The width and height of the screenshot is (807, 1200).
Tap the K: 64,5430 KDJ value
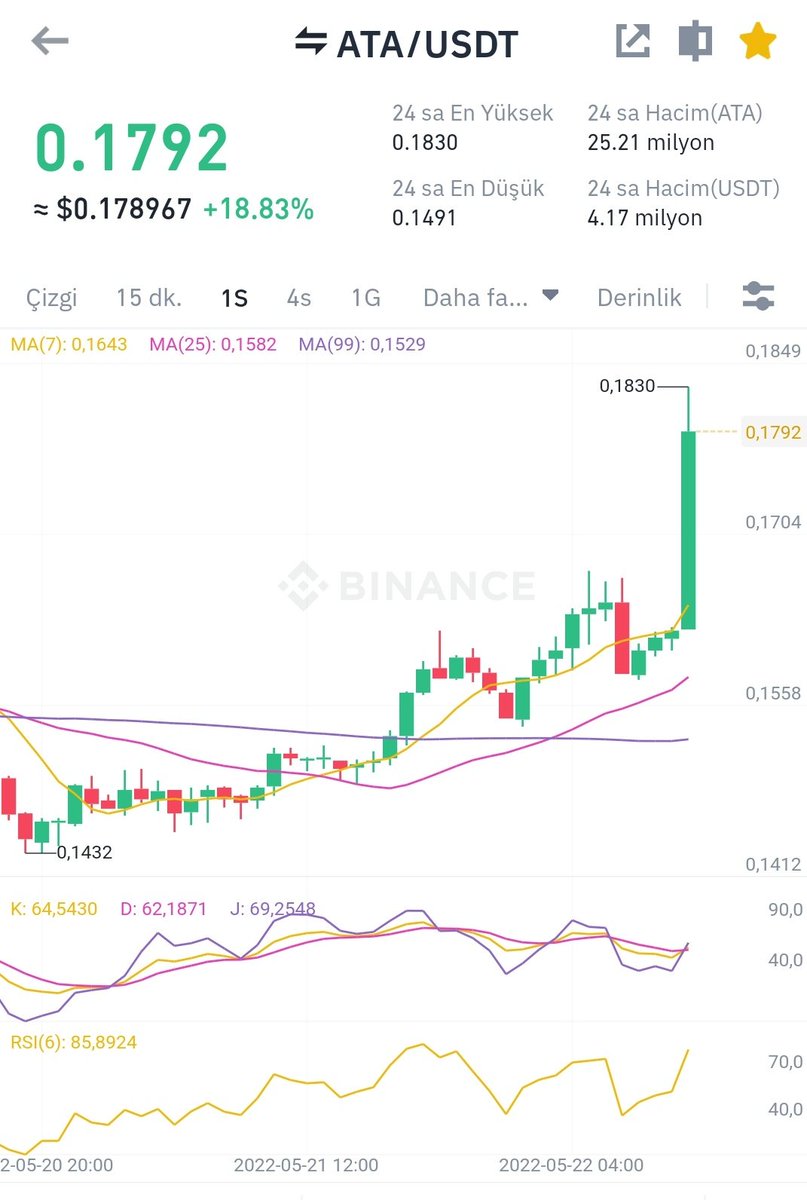click(x=54, y=909)
